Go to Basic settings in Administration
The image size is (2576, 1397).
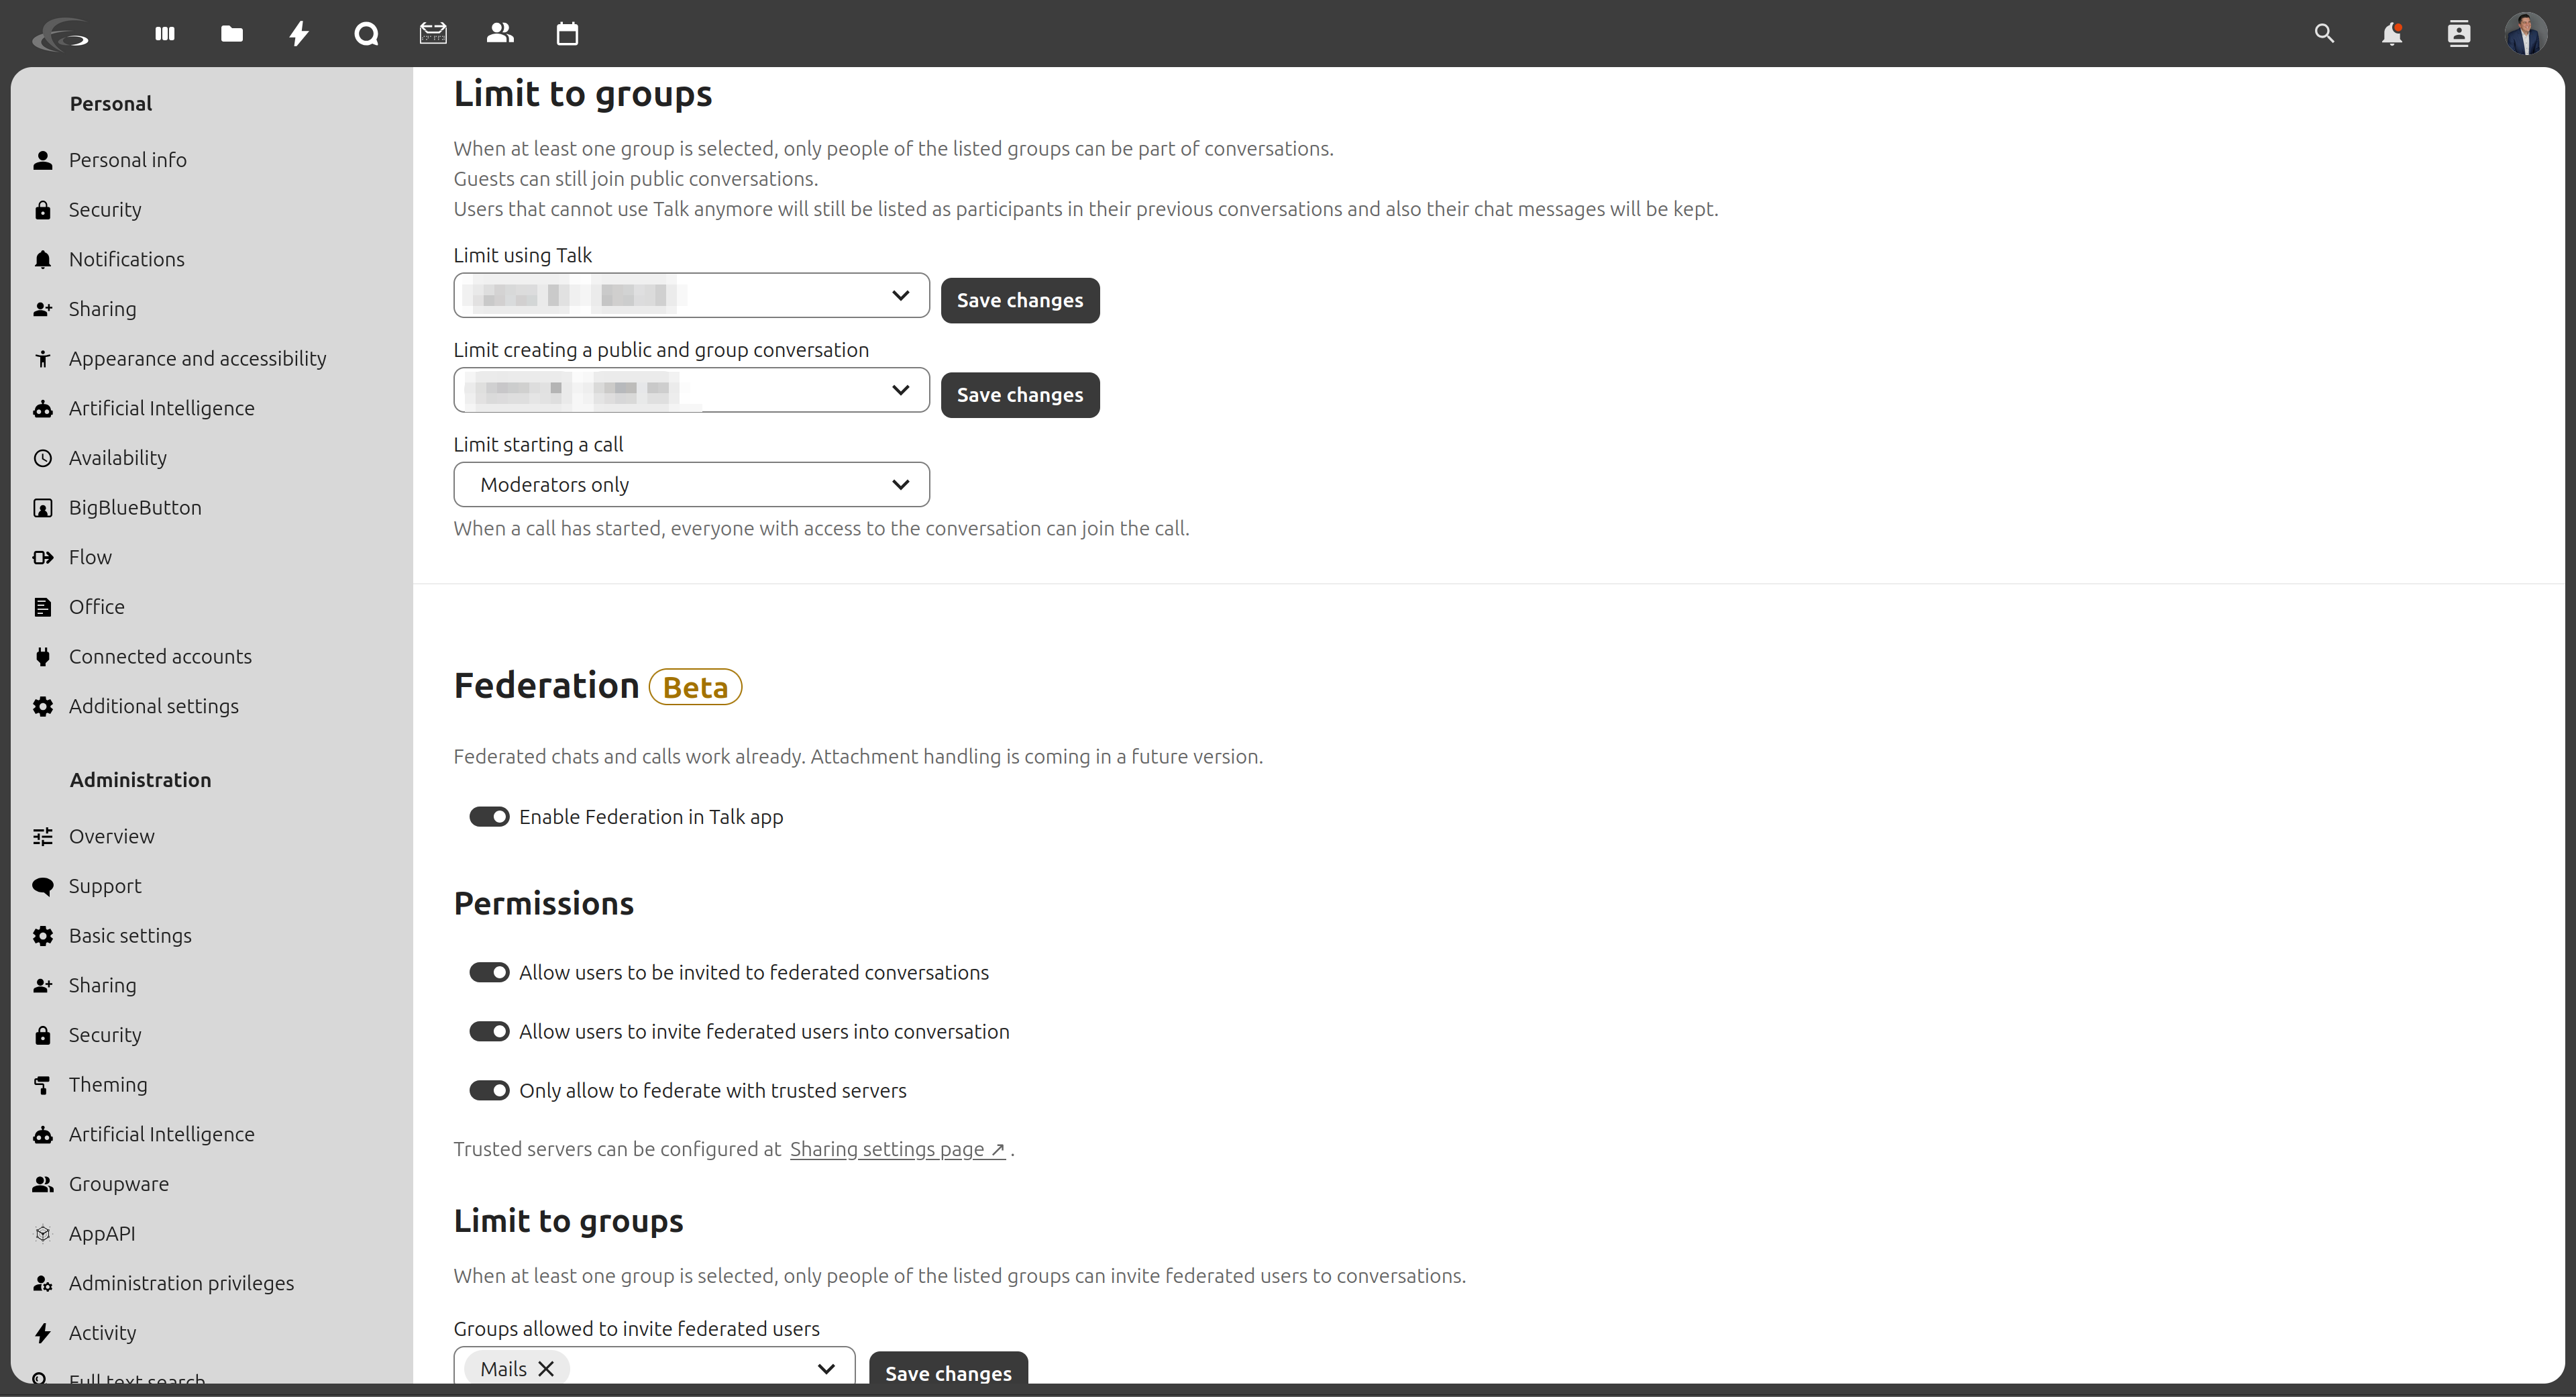tap(130, 936)
